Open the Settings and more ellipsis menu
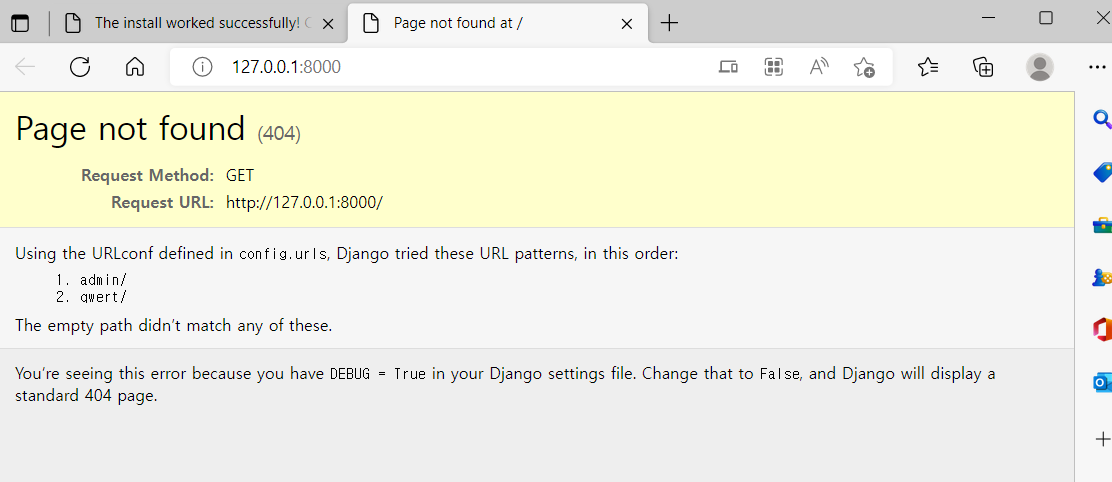1112x482 pixels. coord(1097,67)
